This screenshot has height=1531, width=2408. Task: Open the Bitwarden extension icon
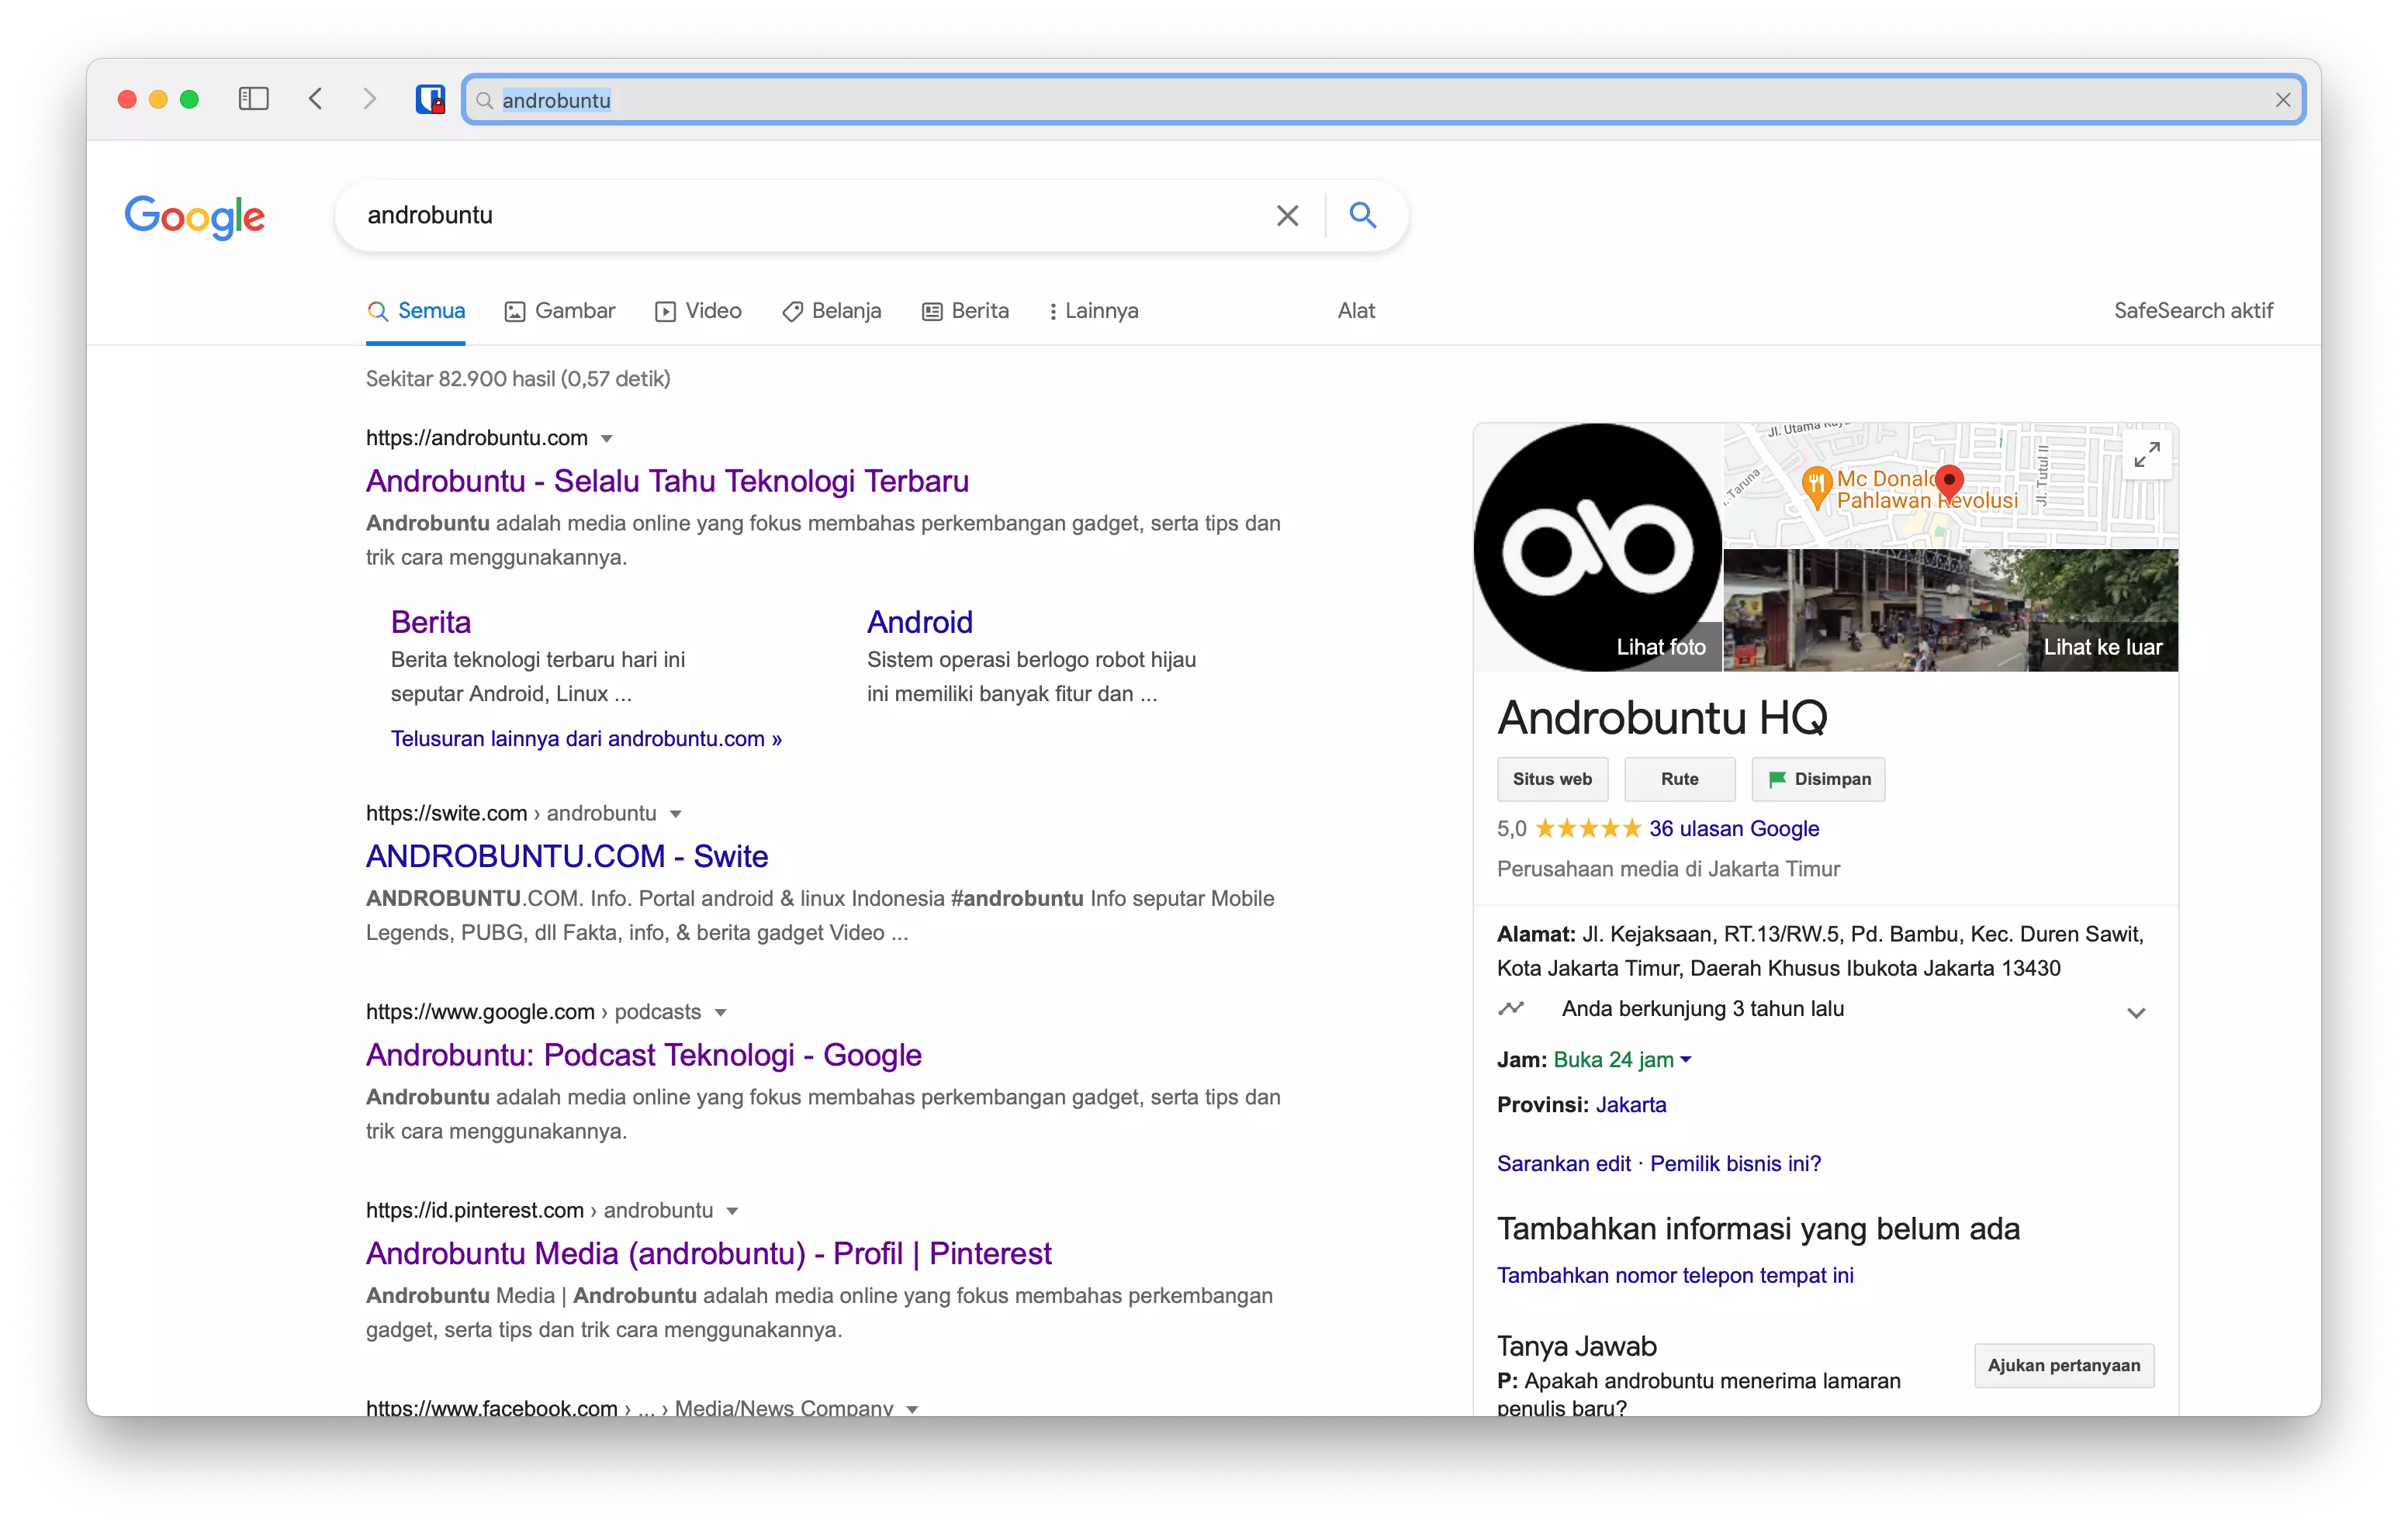point(430,99)
